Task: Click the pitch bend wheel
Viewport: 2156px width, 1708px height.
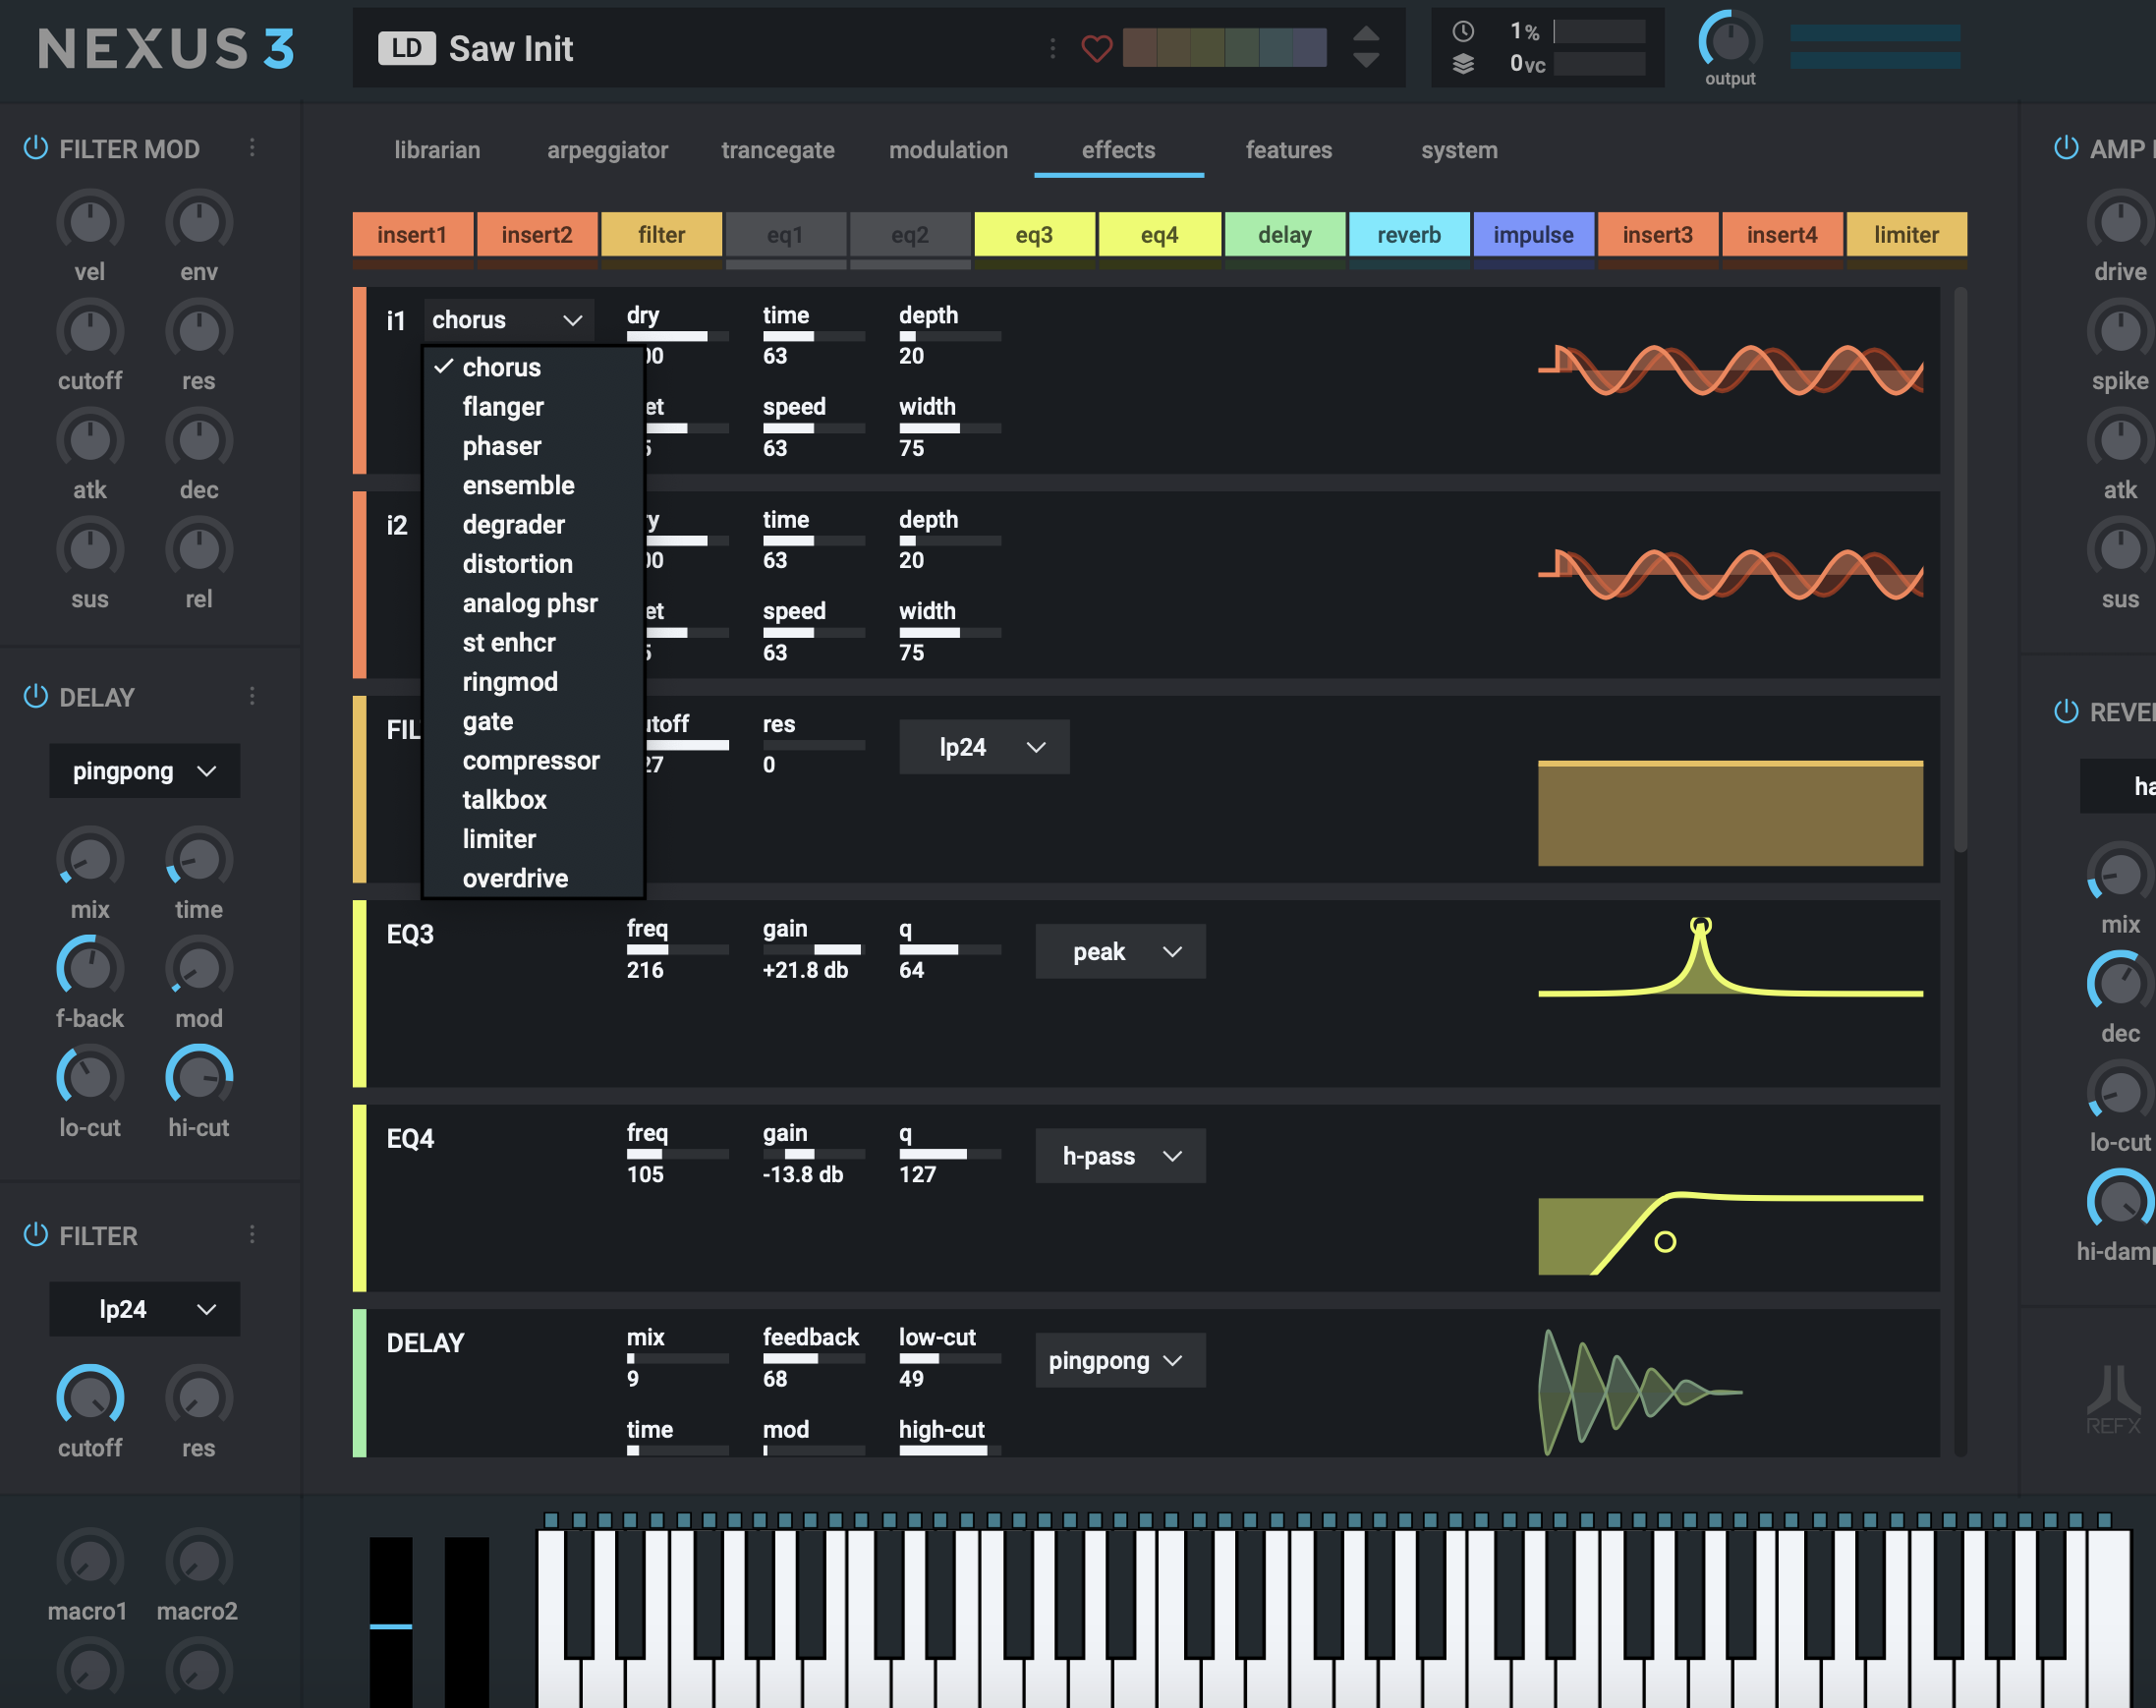Action: click(x=391, y=1622)
